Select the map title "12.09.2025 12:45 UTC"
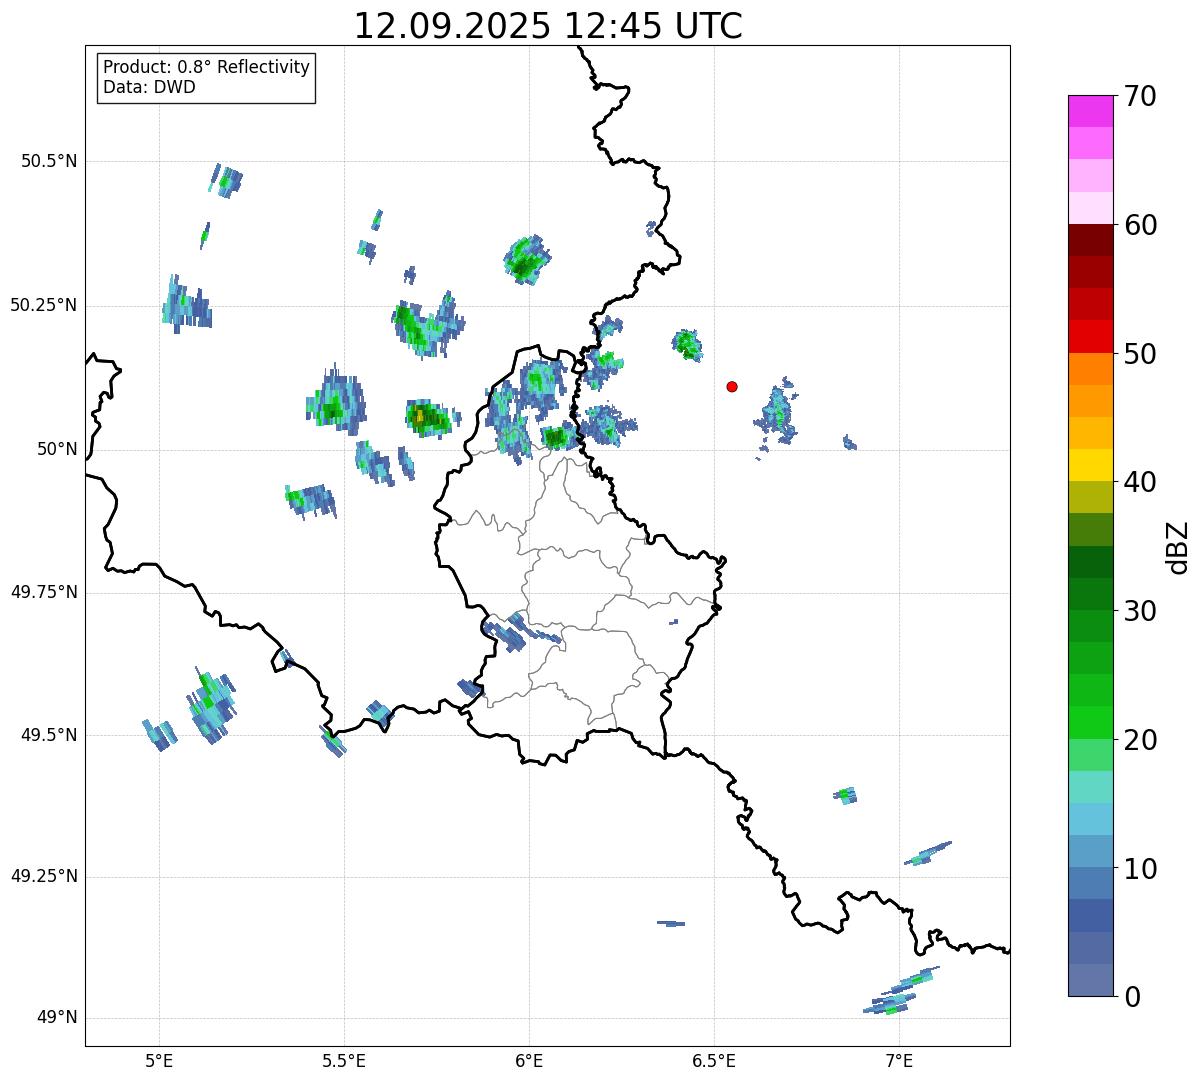This screenshot has width=1202, height=1081. pos(548,26)
